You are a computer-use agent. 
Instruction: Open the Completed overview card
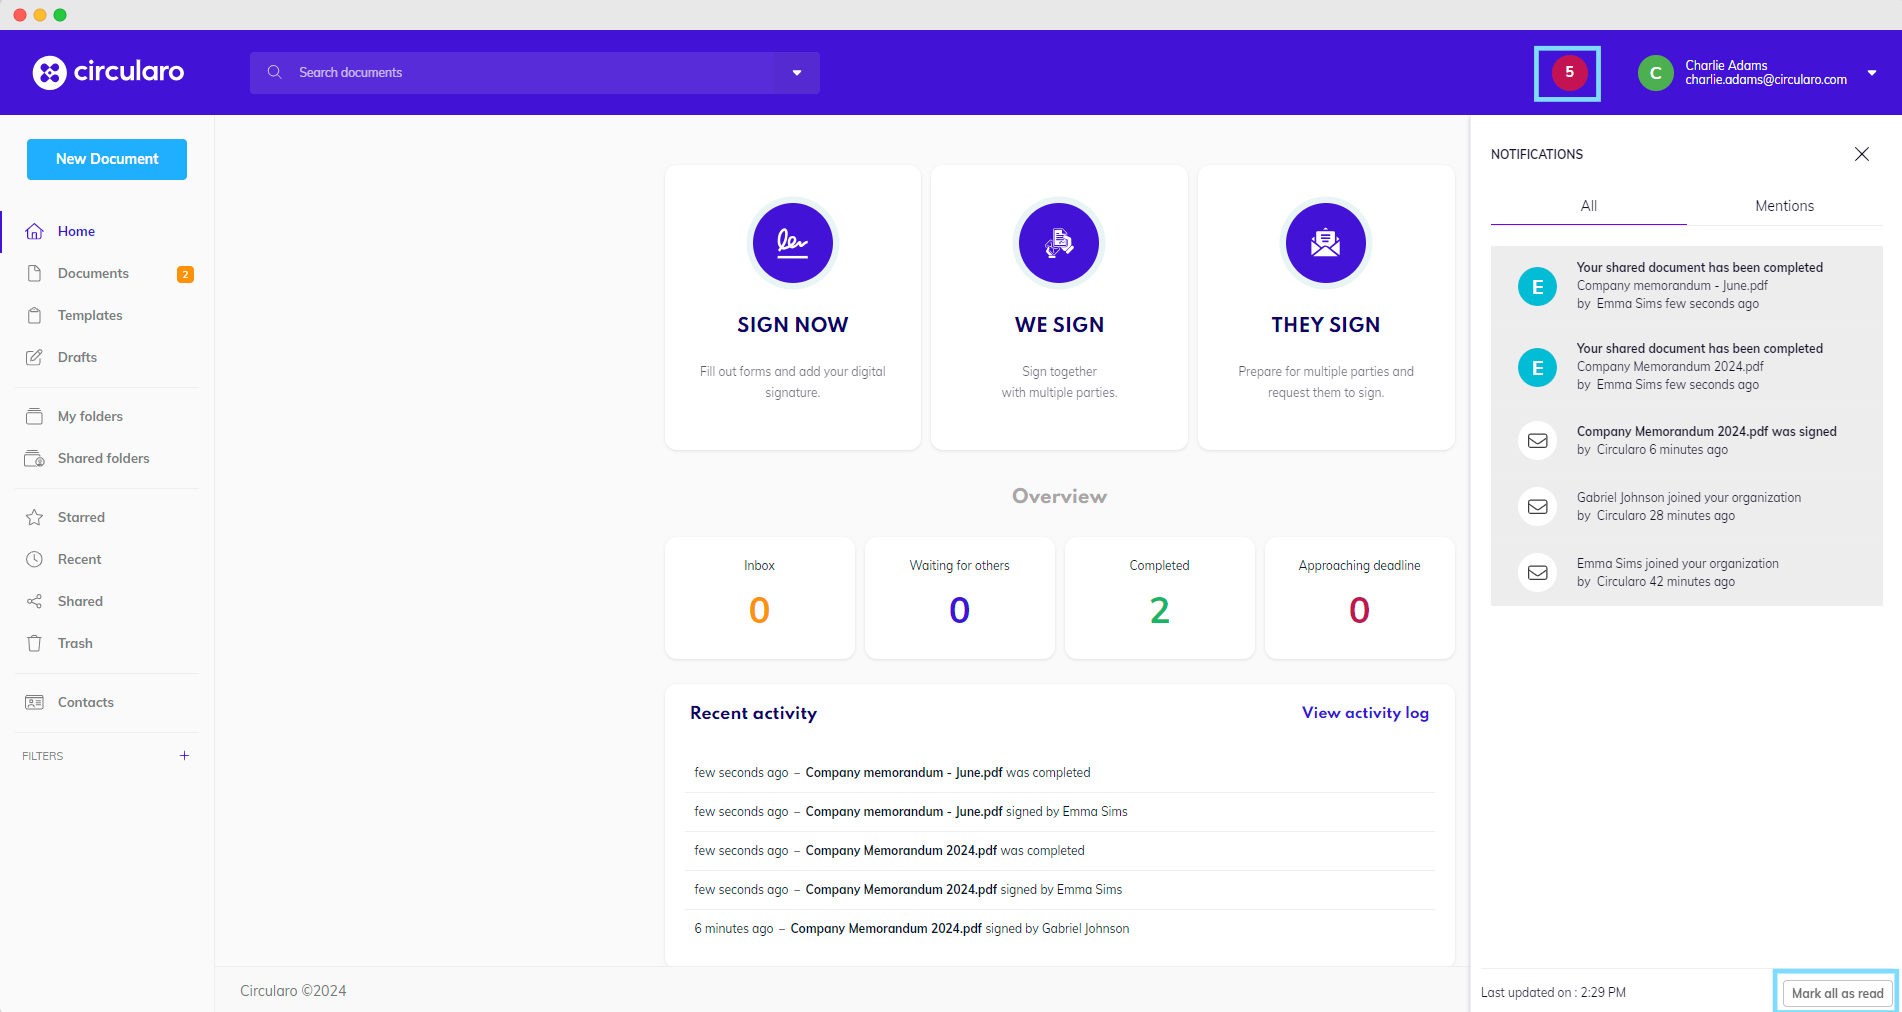coord(1159,597)
